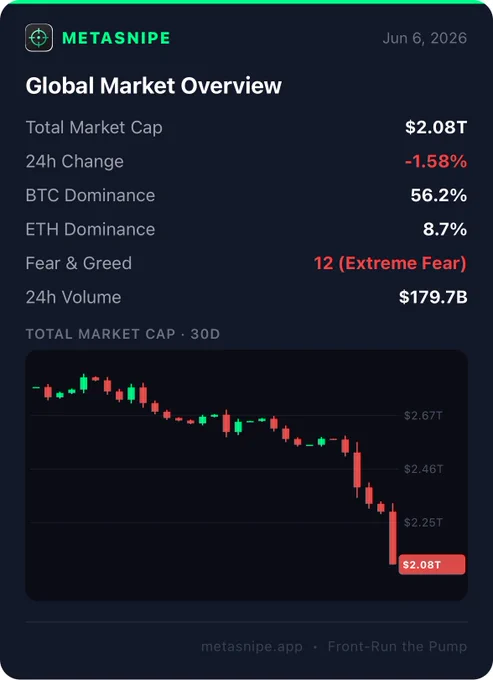
Task: Select the Jun 6, 2026 date label
Action: pyautogui.click(x=424, y=38)
